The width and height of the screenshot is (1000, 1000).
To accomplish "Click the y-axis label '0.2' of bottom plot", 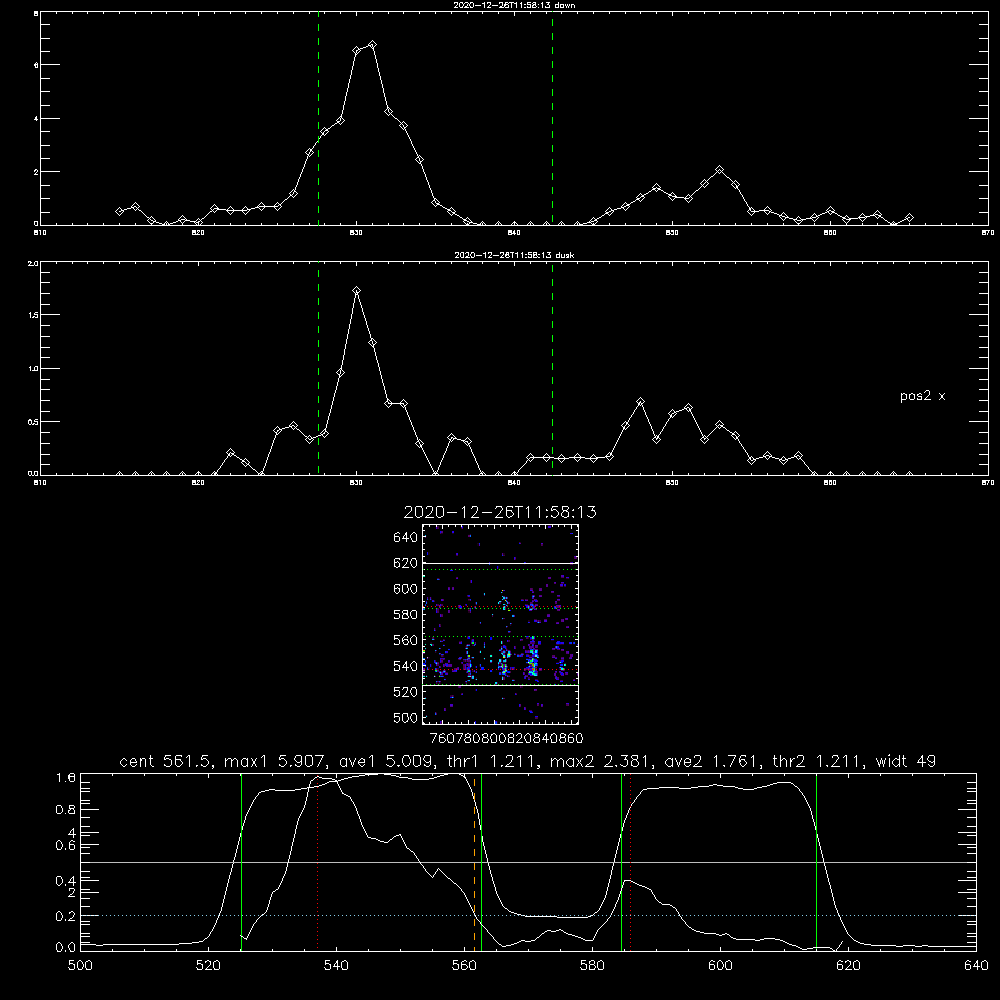I will point(66,916).
